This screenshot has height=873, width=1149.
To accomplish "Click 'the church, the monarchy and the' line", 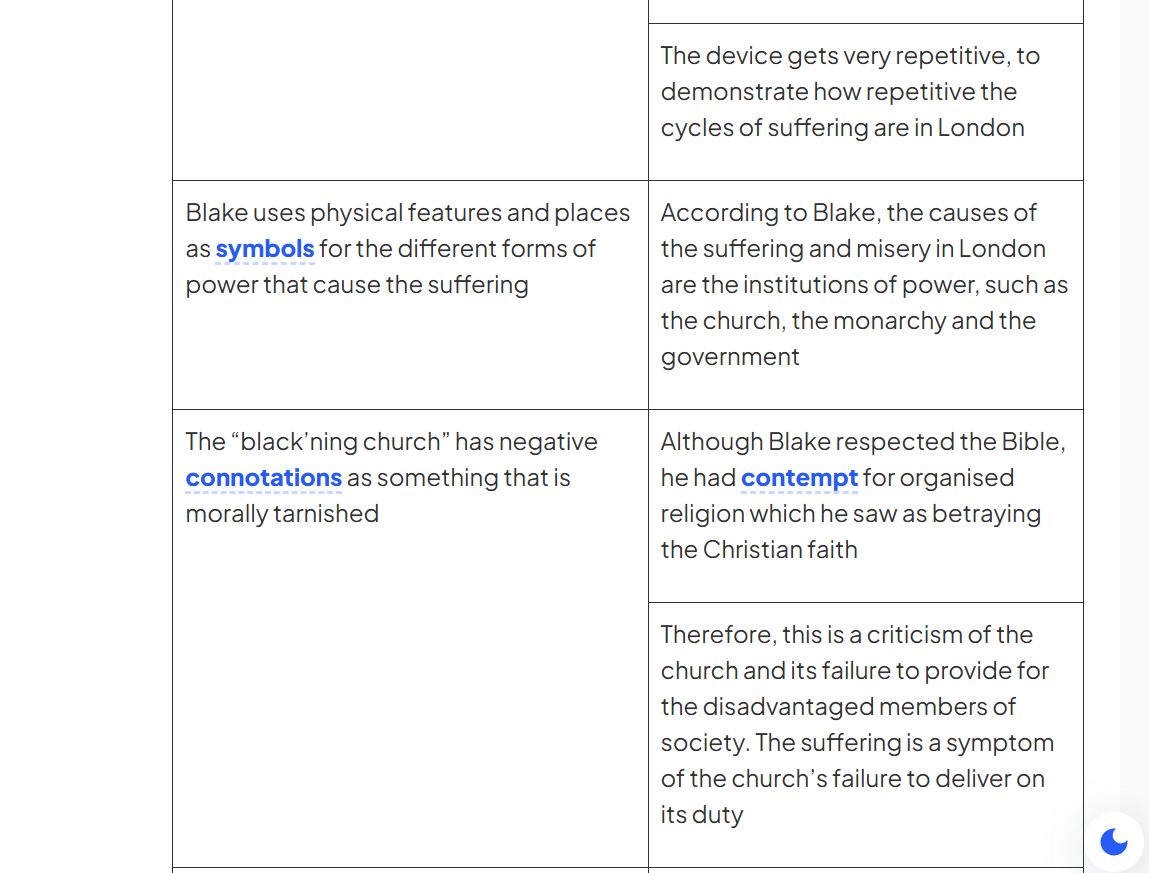I will 849,321.
